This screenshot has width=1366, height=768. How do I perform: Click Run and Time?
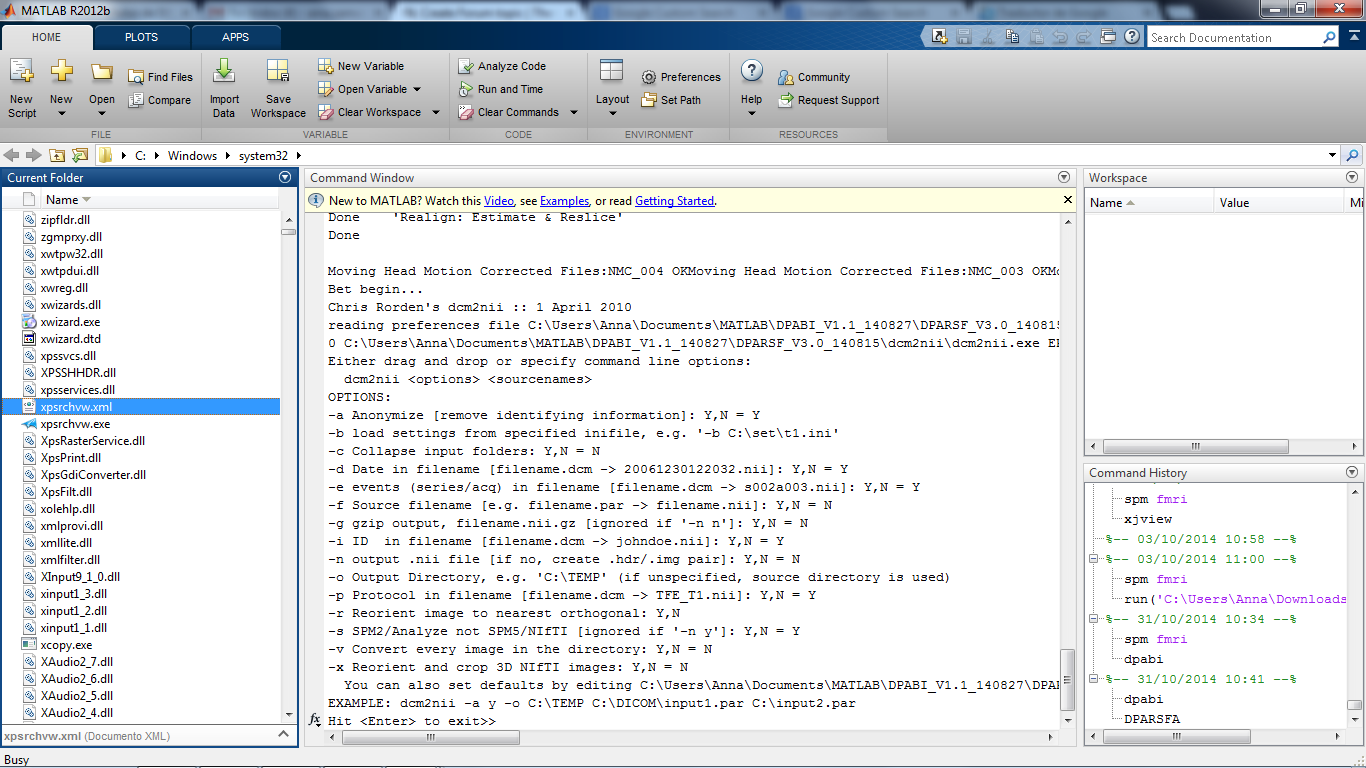coord(465,89)
